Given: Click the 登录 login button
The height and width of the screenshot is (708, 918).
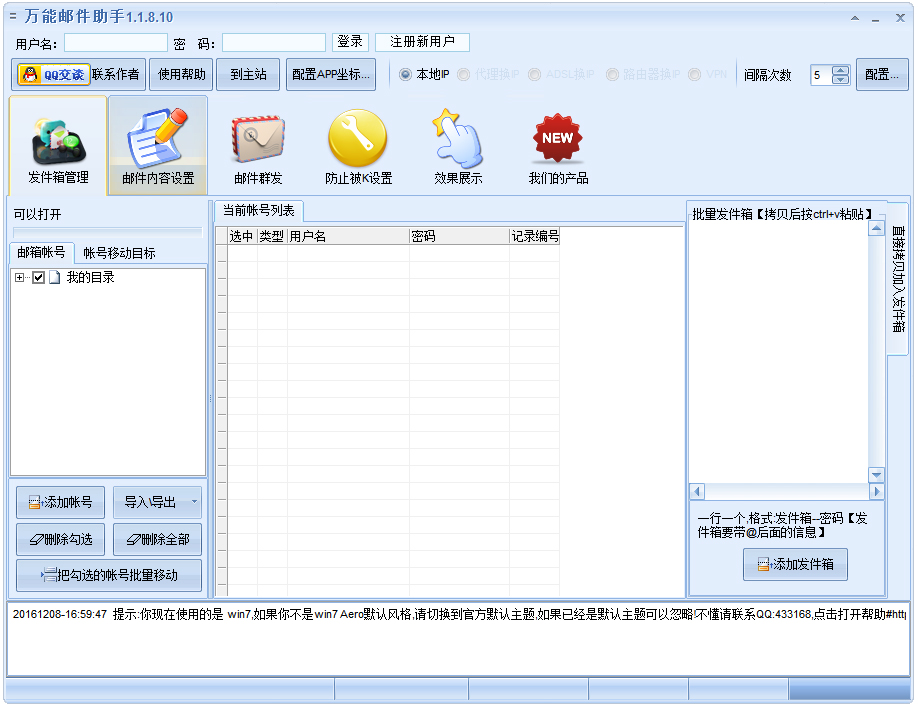Looking at the screenshot, I should 350,42.
